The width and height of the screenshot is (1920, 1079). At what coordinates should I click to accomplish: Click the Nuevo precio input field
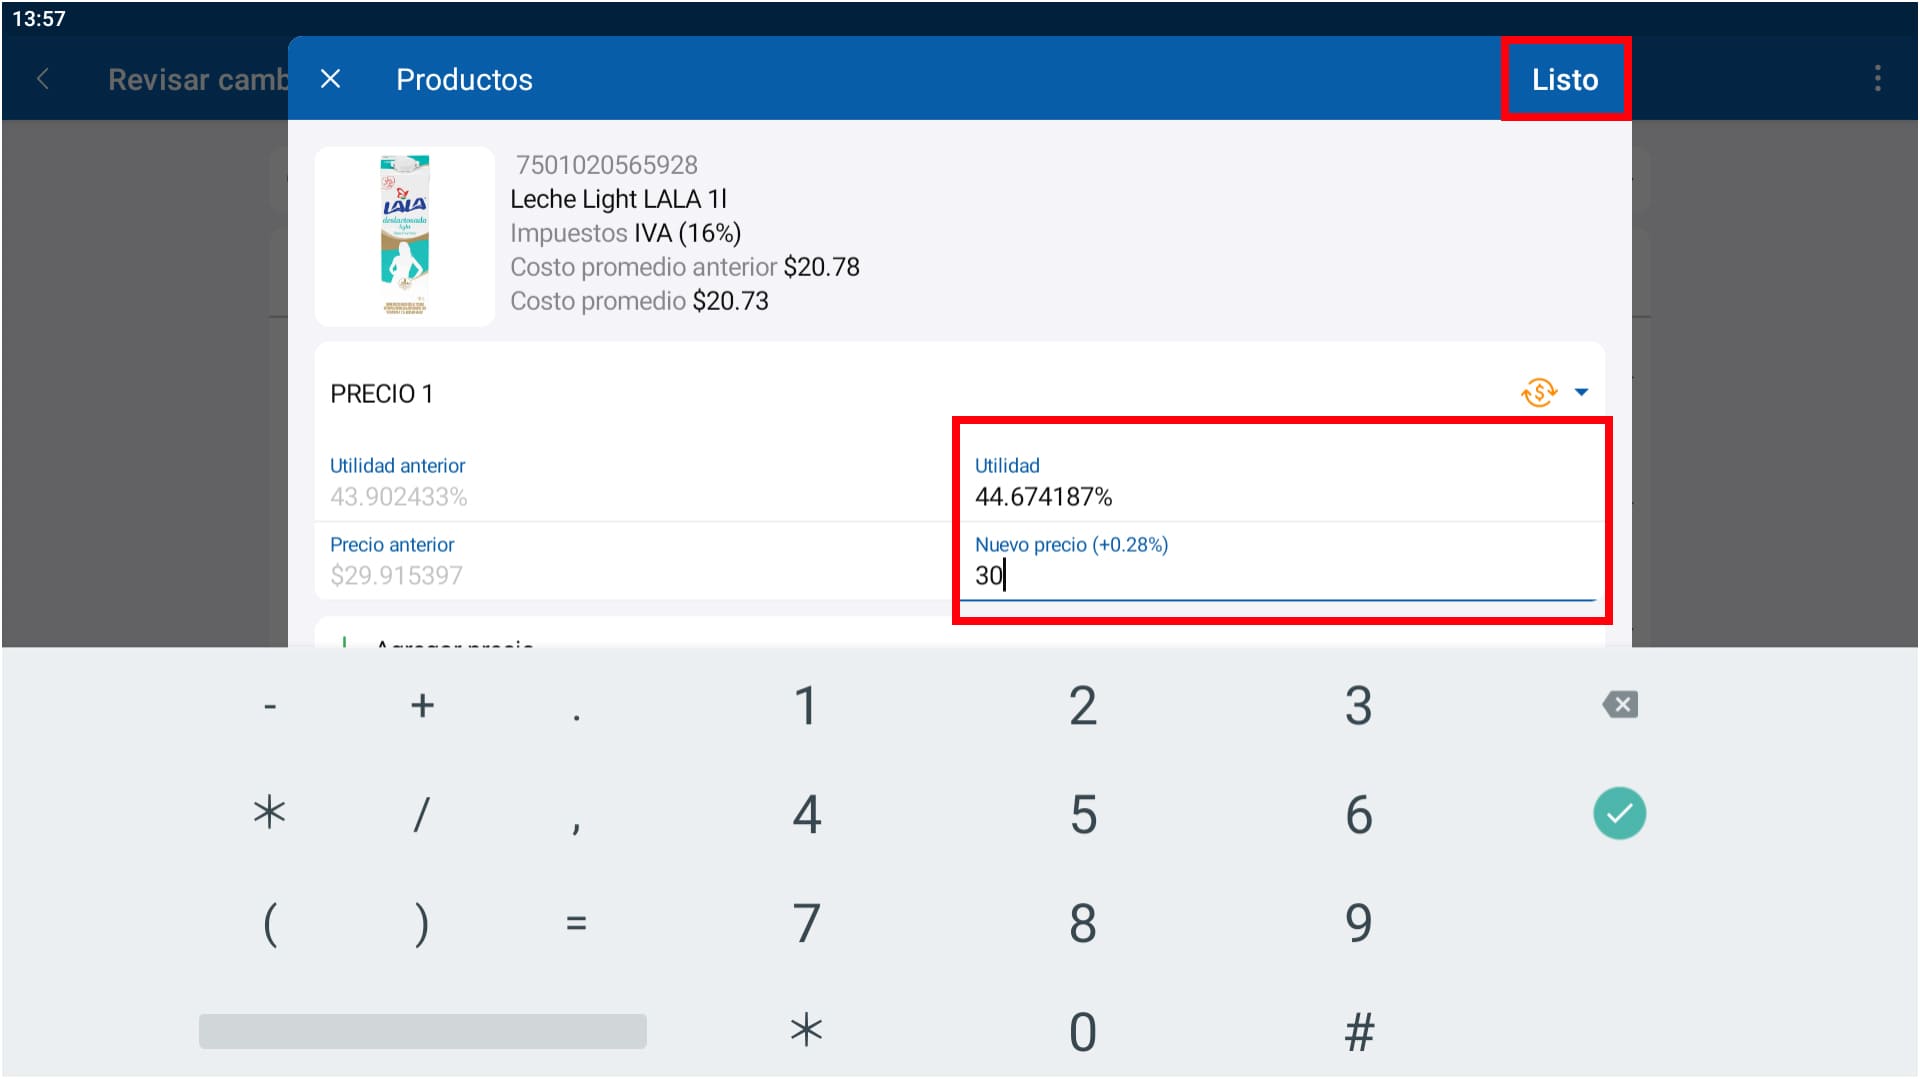coord(1280,575)
